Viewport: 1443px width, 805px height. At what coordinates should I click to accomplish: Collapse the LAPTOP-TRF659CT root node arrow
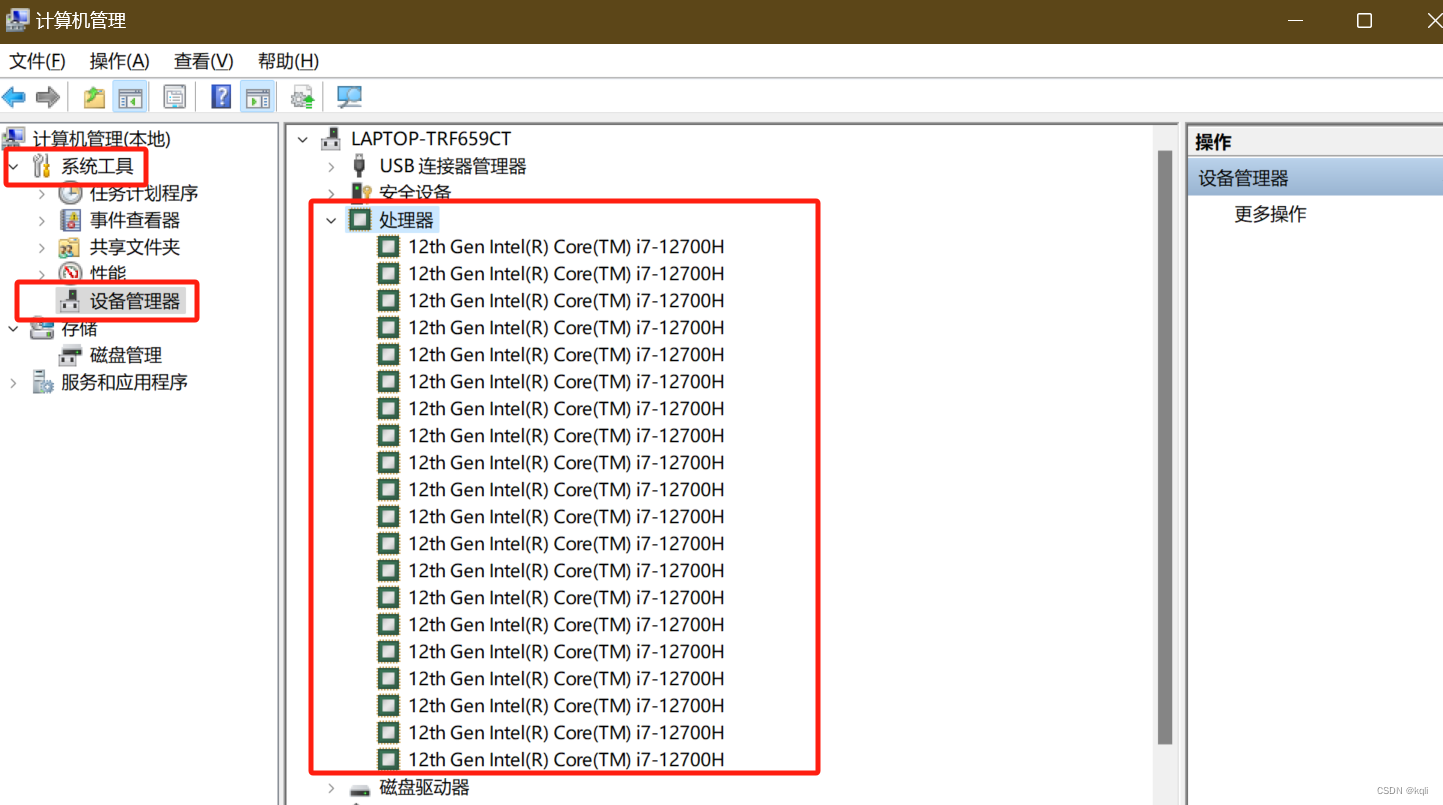pos(303,139)
